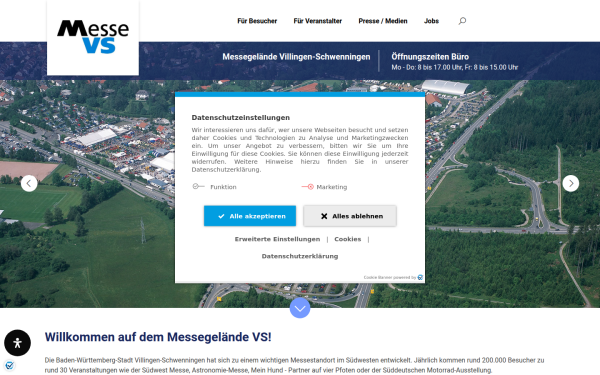Open Für Besucher menu
Viewport: 600px width, 375px height.
[257, 21]
